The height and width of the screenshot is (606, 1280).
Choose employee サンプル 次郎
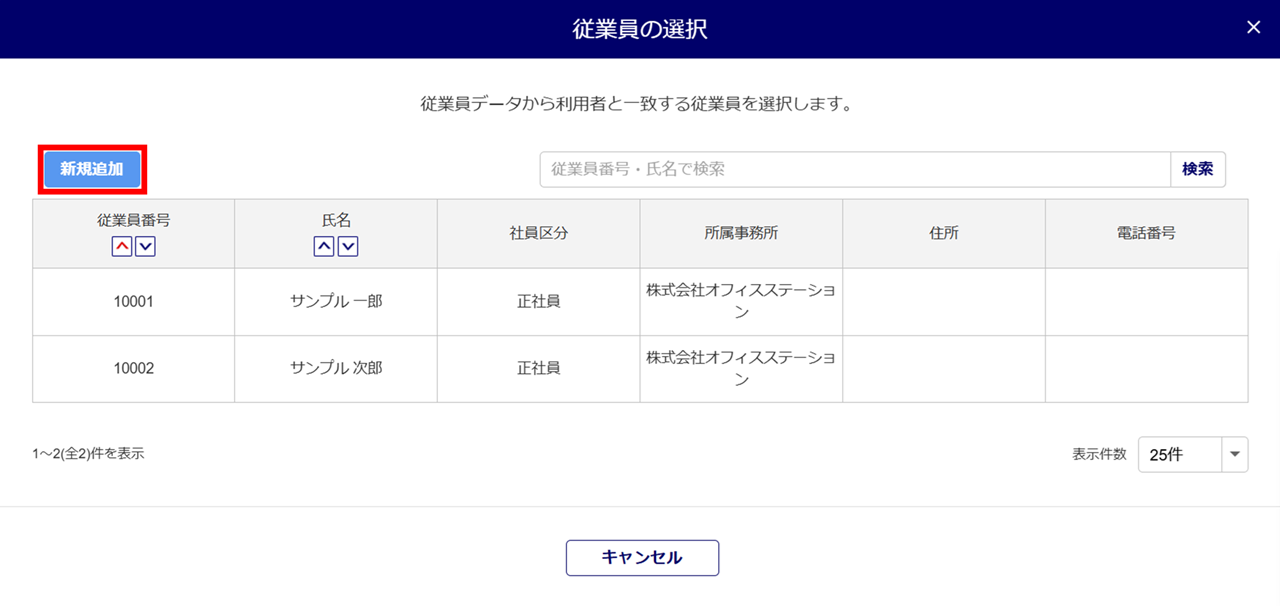[x=336, y=368]
